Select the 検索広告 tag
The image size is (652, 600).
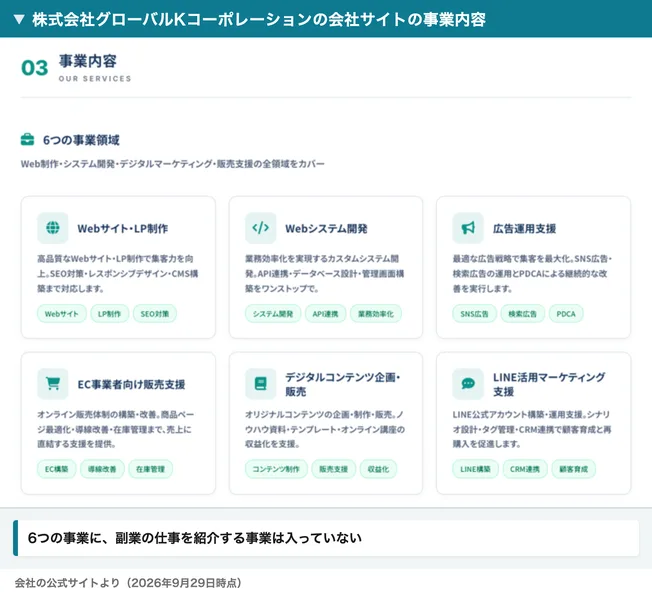tap(522, 314)
